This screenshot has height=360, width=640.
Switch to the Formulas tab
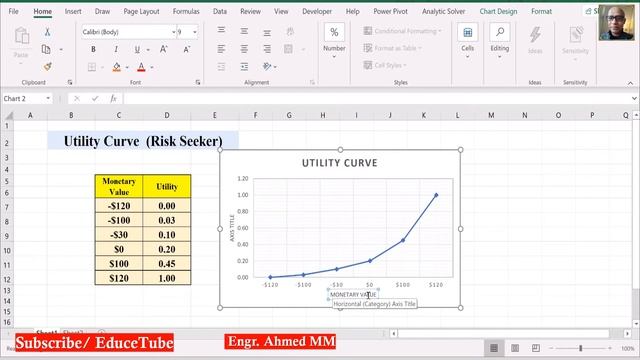click(x=186, y=11)
